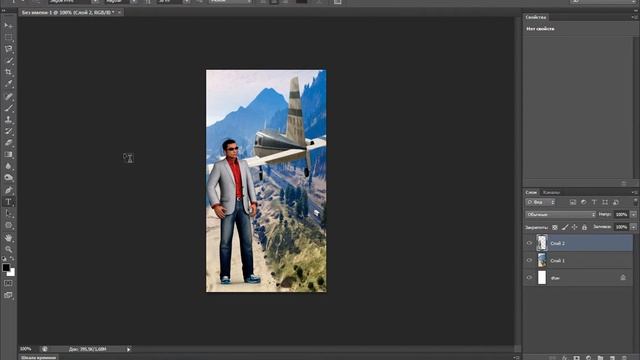Click the layer fill value field
The height and width of the screenshot is (360, 640).
tap(621, 227)
